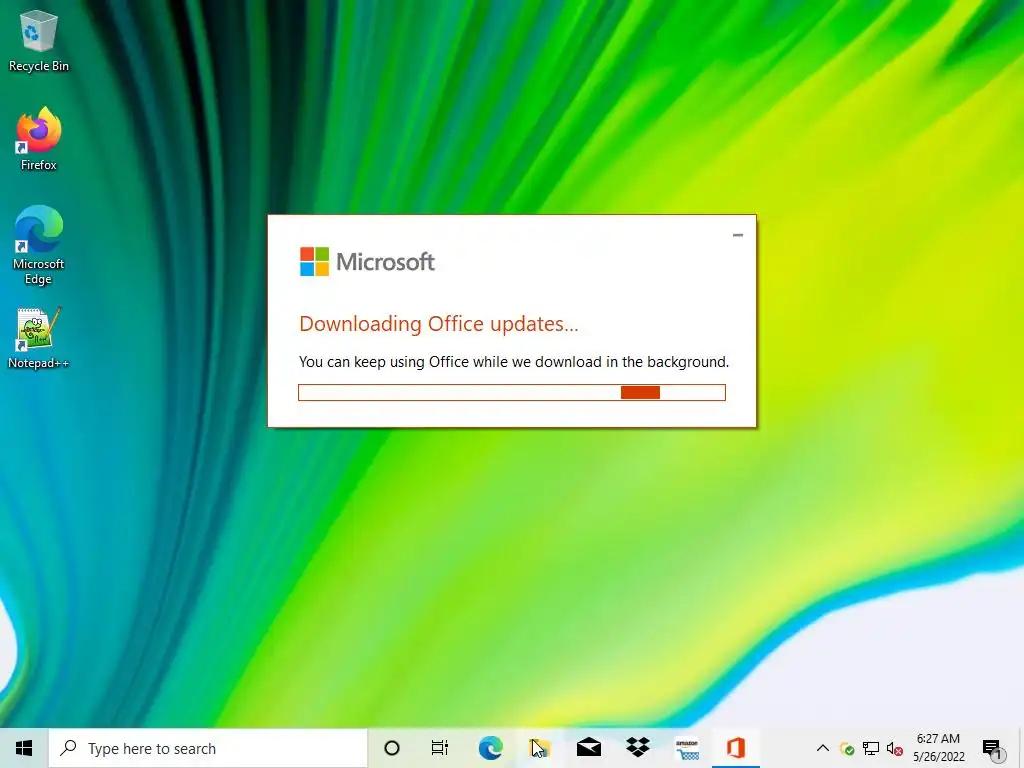Launch Edge from the taskbar
This screenshot has width=1024, height=768.
point(490,748)
